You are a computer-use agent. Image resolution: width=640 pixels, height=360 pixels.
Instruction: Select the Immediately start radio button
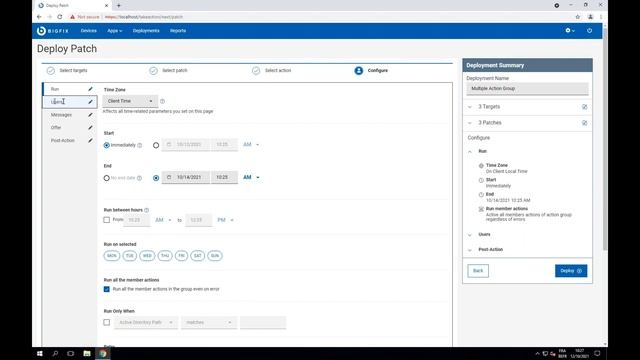[107, 145]
